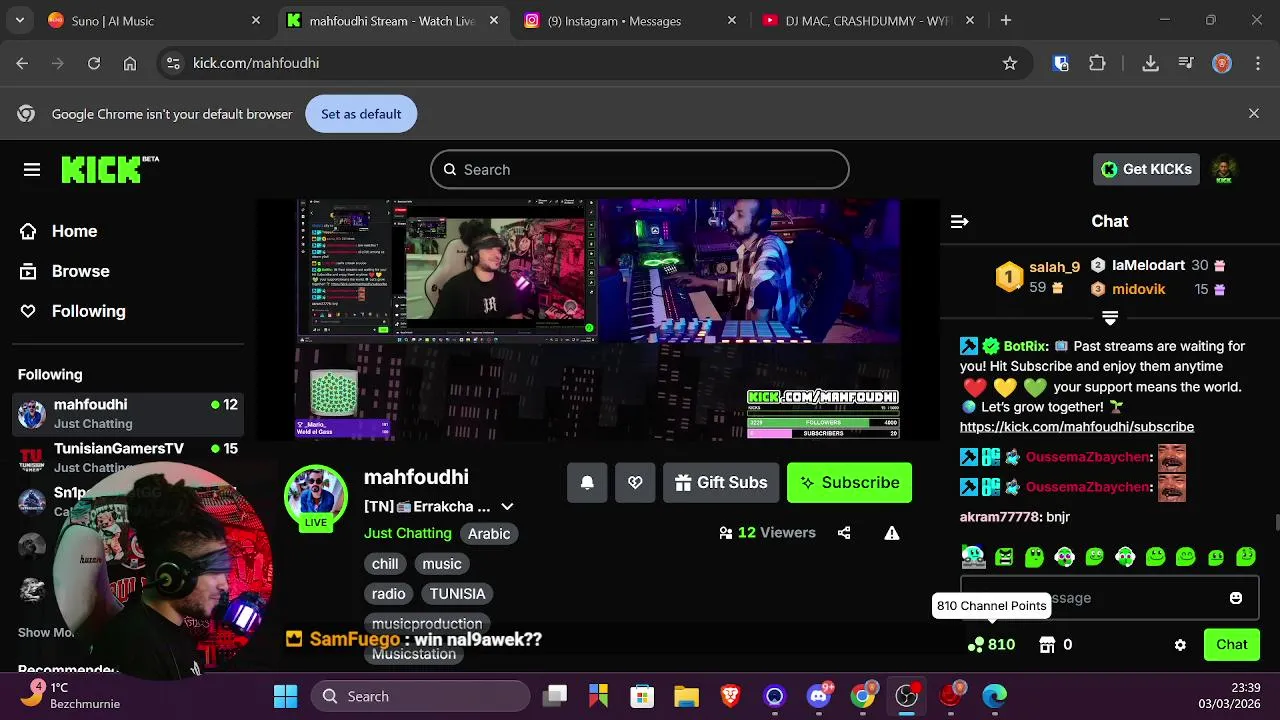Open Chrome home page button

pos(130,63)
